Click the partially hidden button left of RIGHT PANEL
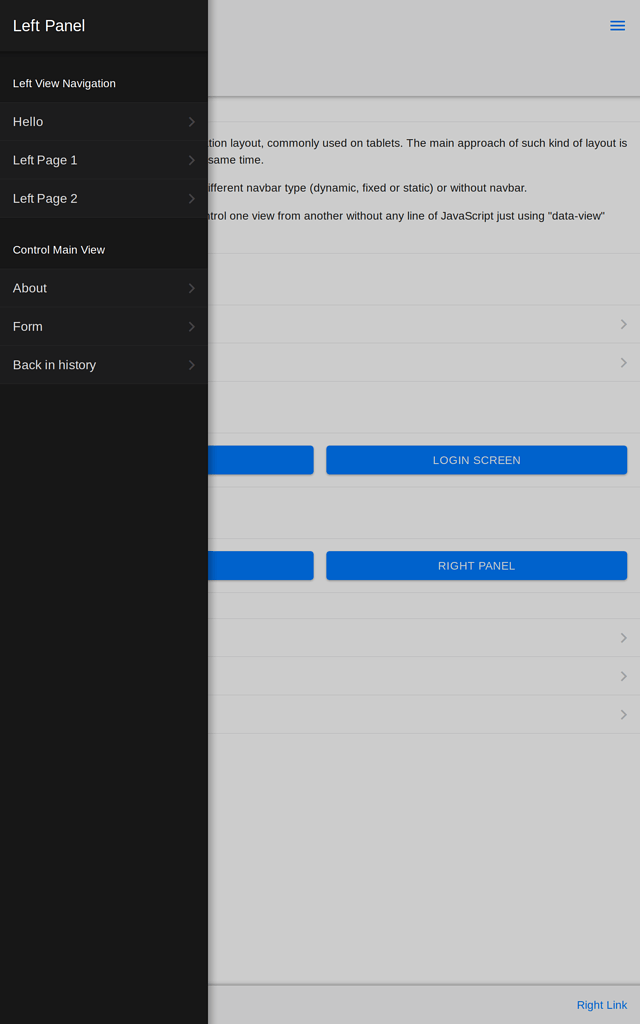 261,566
